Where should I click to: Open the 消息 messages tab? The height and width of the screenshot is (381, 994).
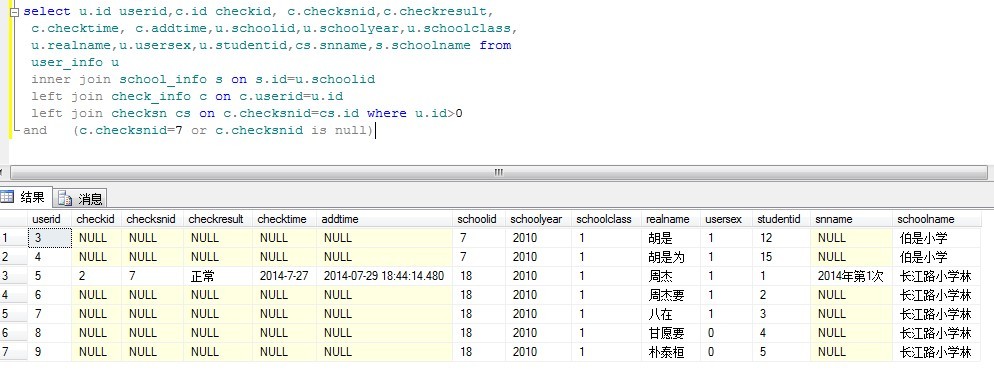point(81,198)
